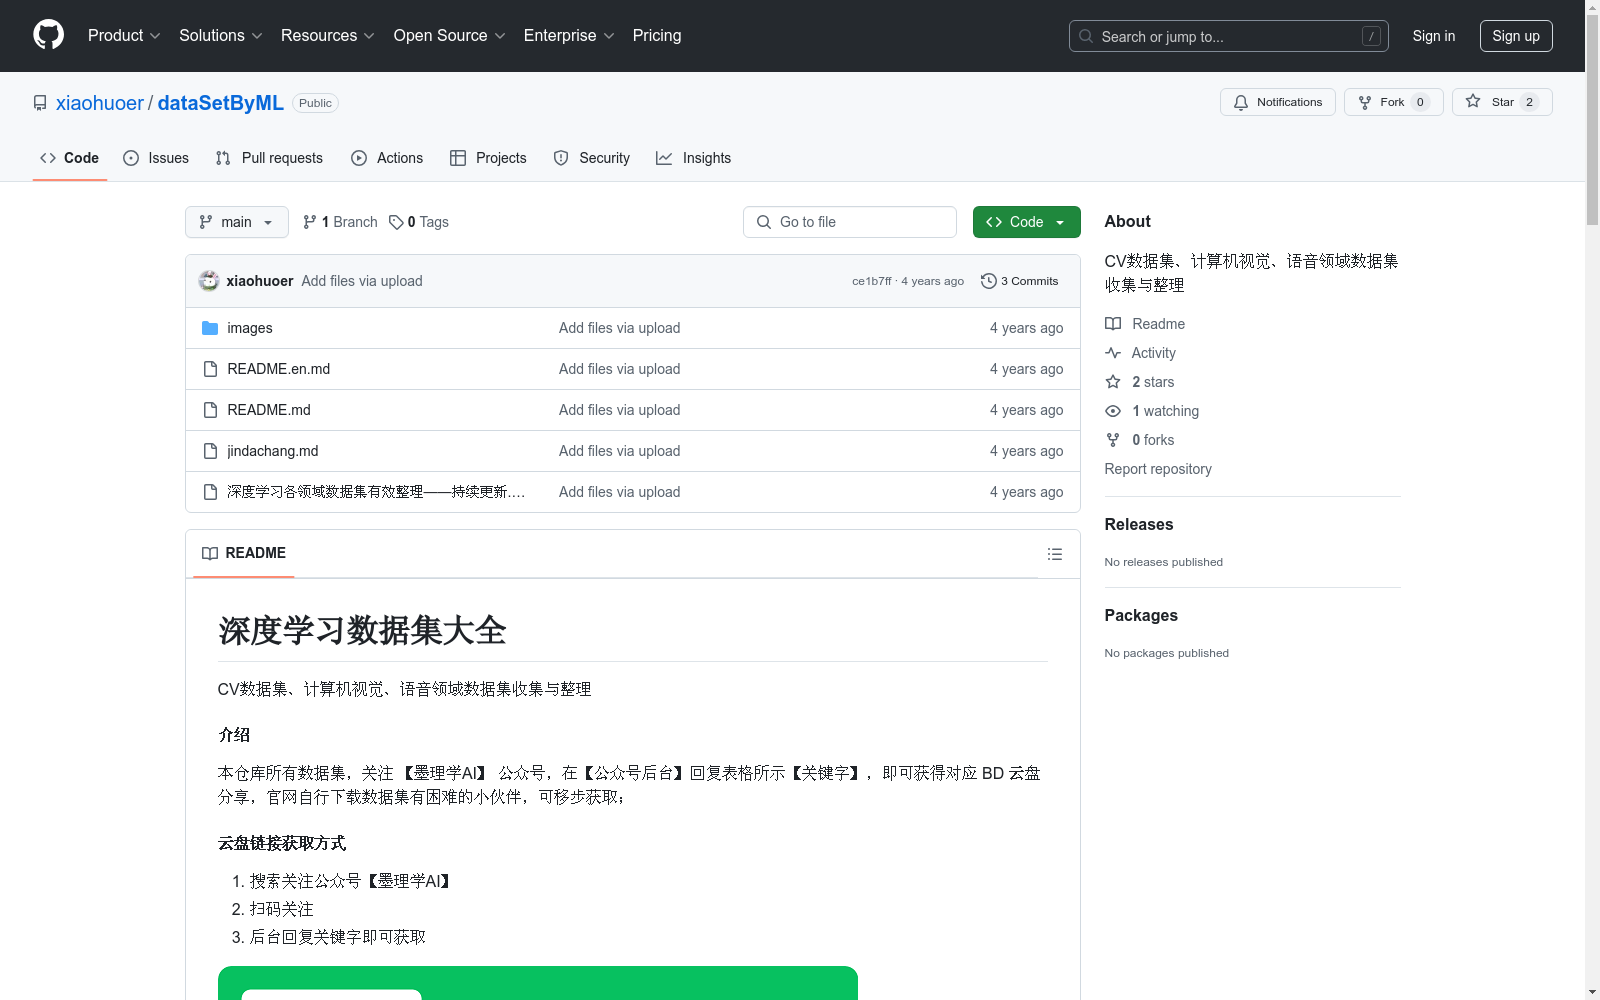Click Releases heading link
The height and width of the screenshot is (1000, 1600).
[x=1139, y=524]
